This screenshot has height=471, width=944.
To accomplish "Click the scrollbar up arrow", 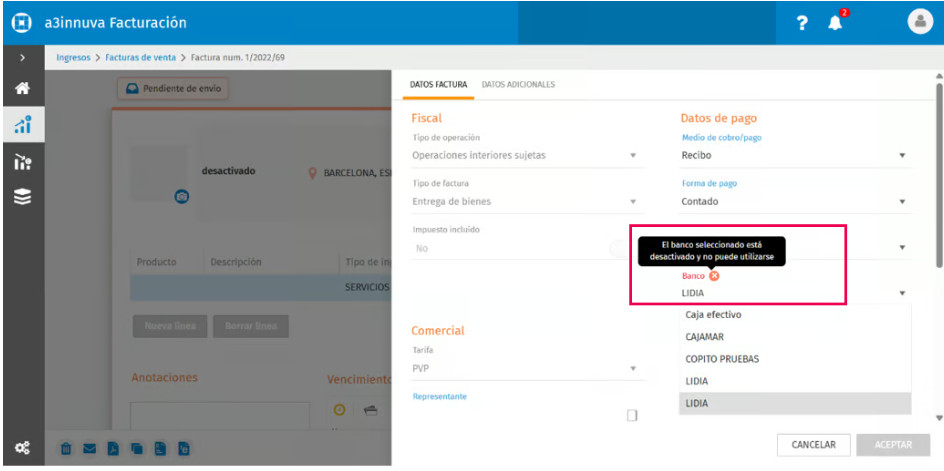I will (939, 76).
